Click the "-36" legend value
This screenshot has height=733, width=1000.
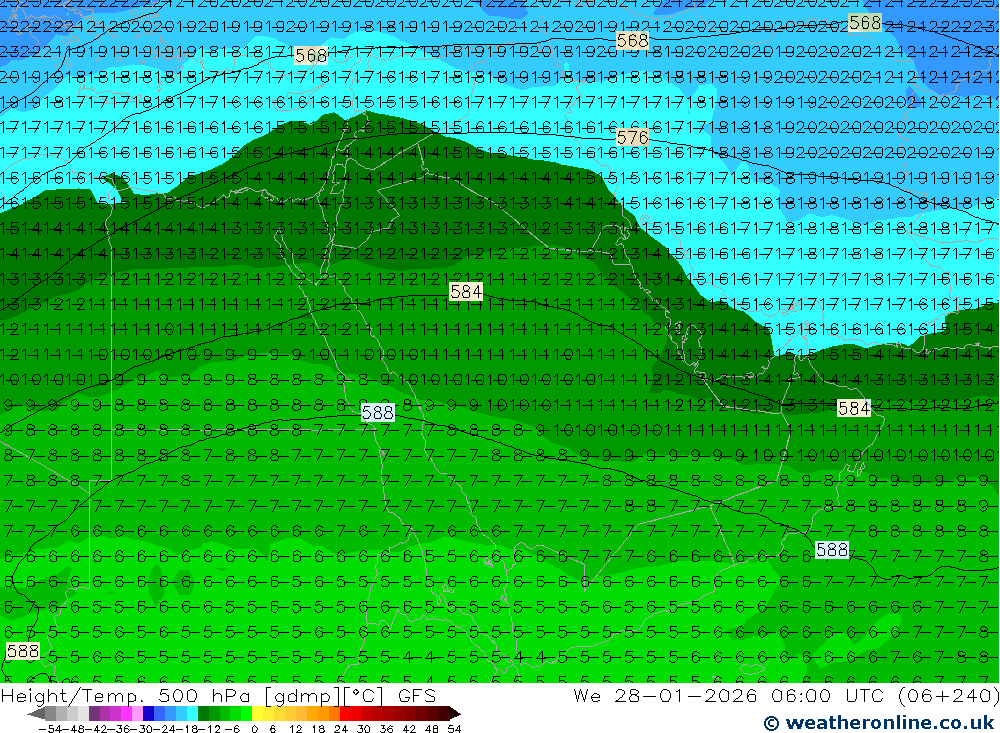pos(121,729)
